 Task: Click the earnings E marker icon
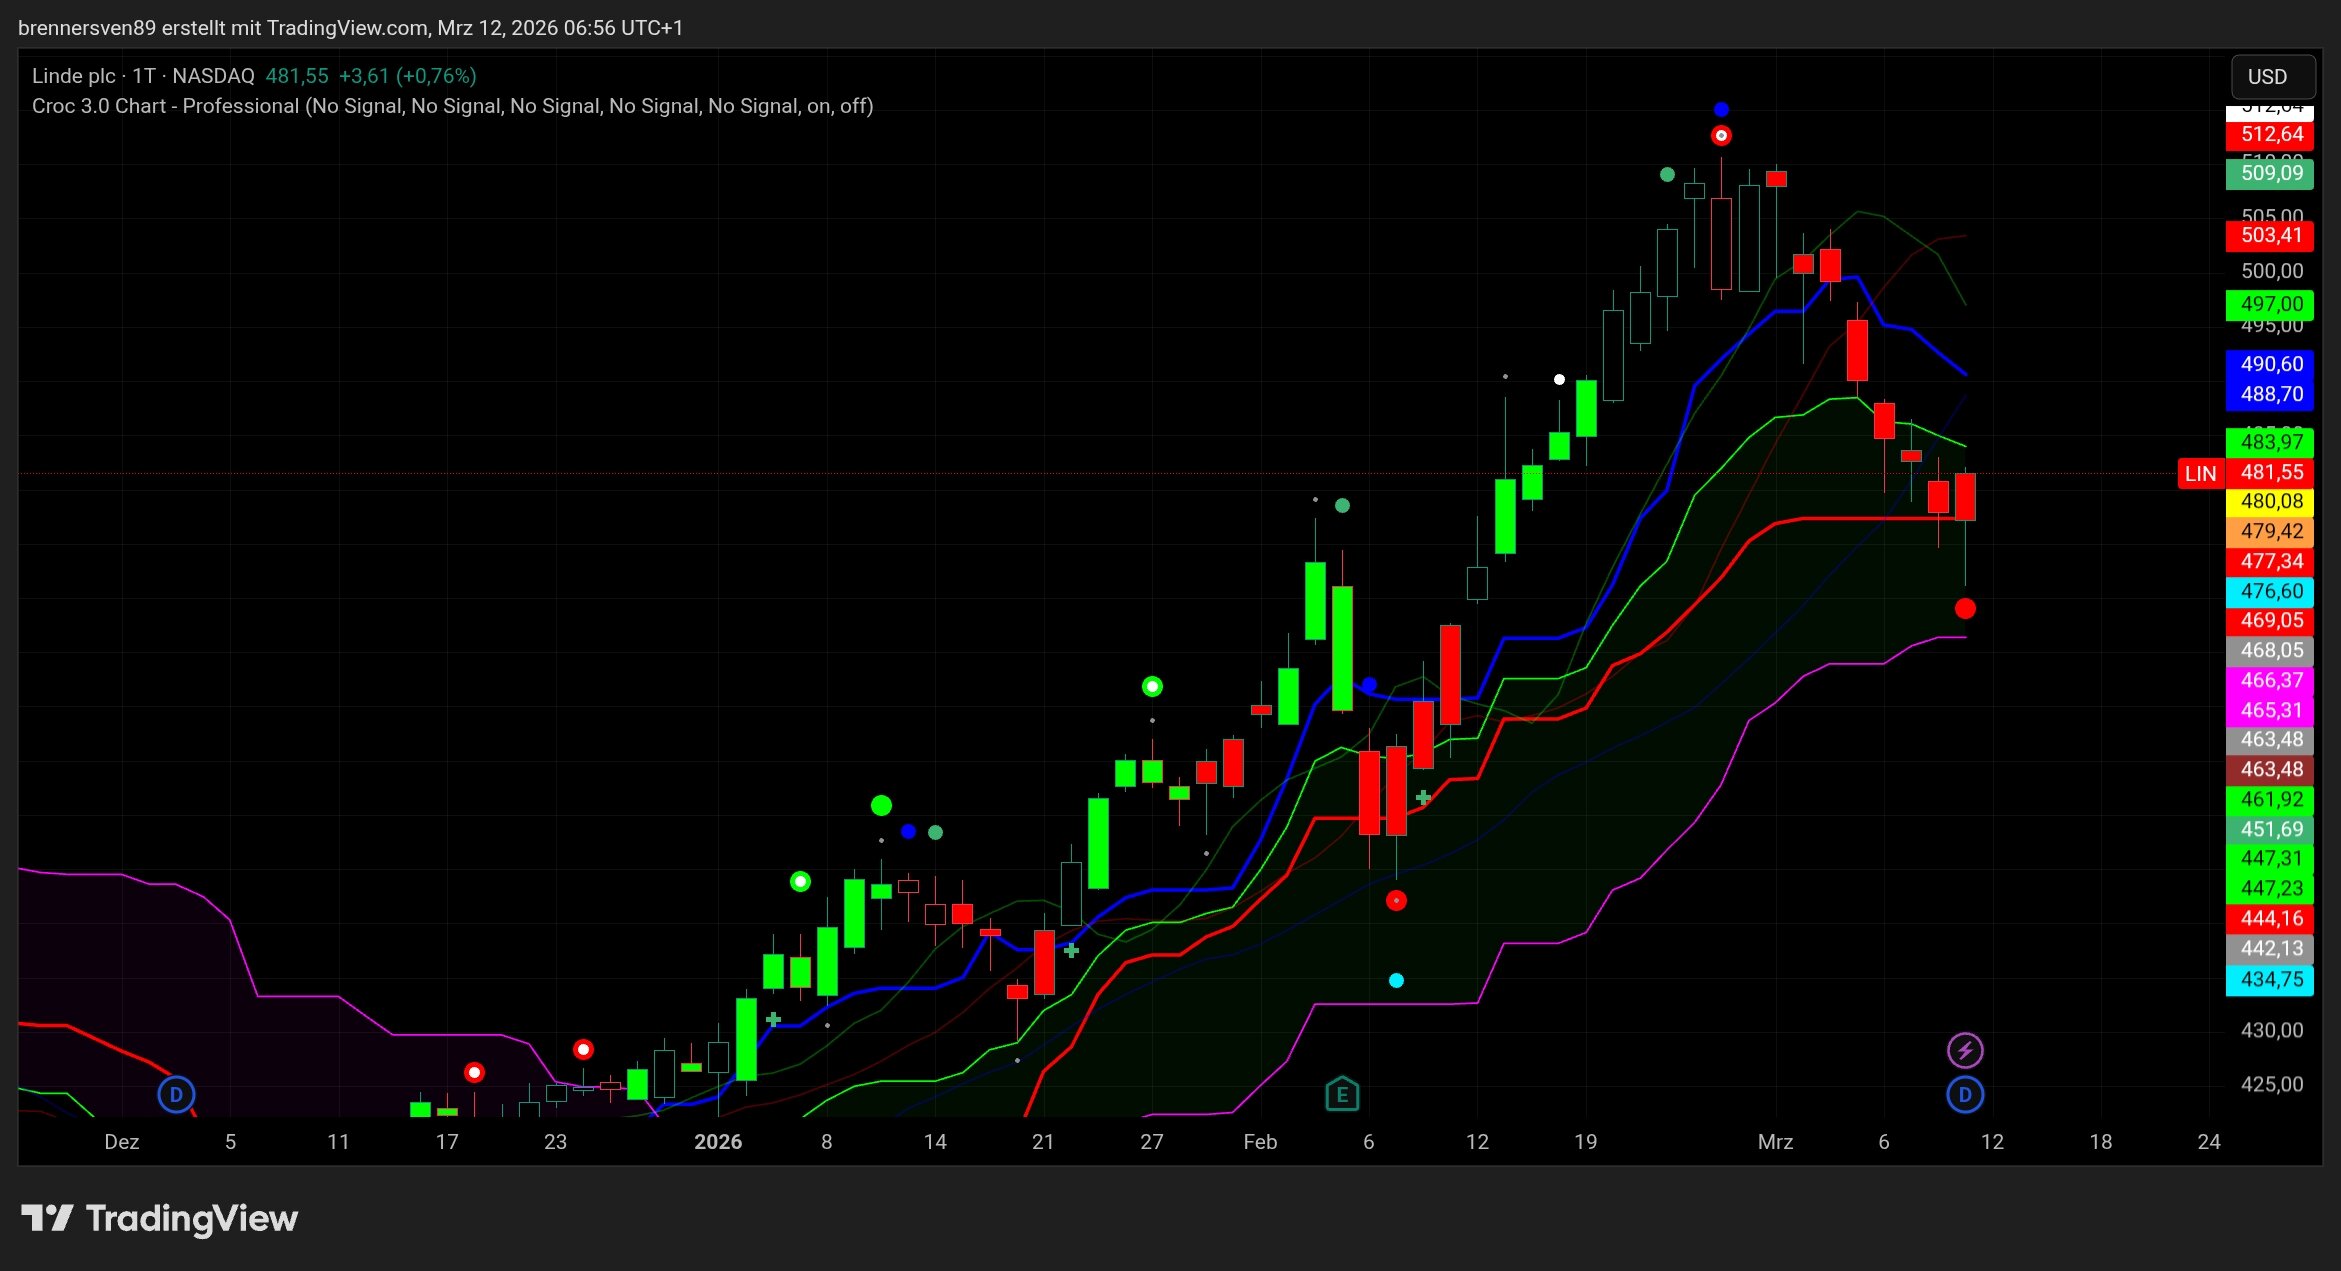[1342, 1094]
